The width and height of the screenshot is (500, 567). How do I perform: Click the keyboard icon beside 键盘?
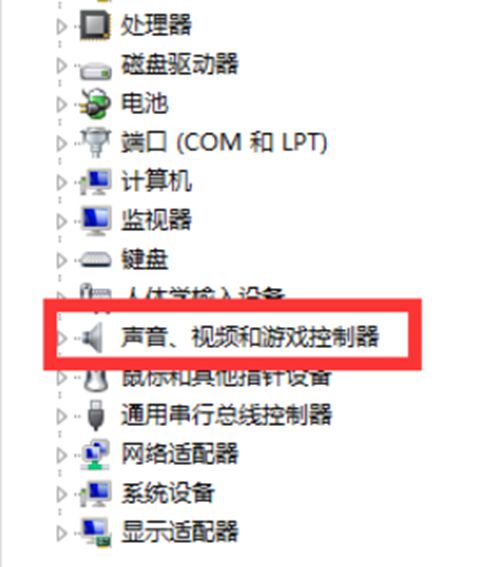click(x=95, y=260)
